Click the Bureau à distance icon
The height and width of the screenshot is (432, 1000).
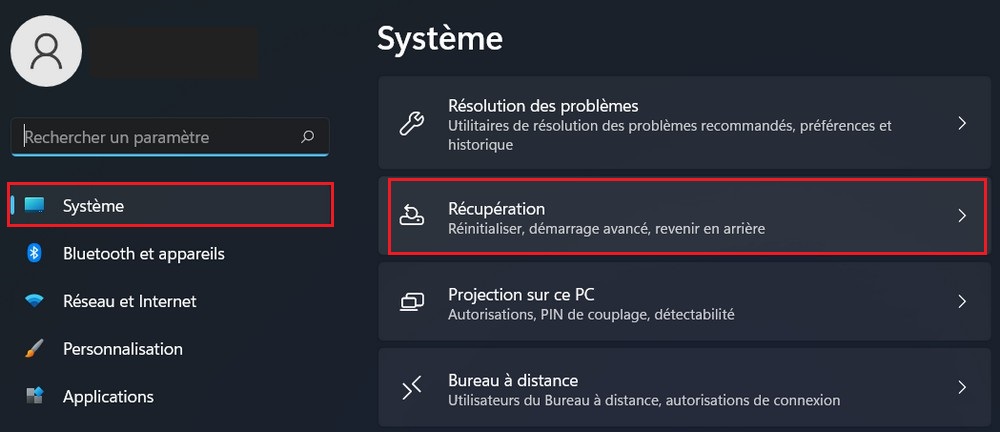[412, 387]
